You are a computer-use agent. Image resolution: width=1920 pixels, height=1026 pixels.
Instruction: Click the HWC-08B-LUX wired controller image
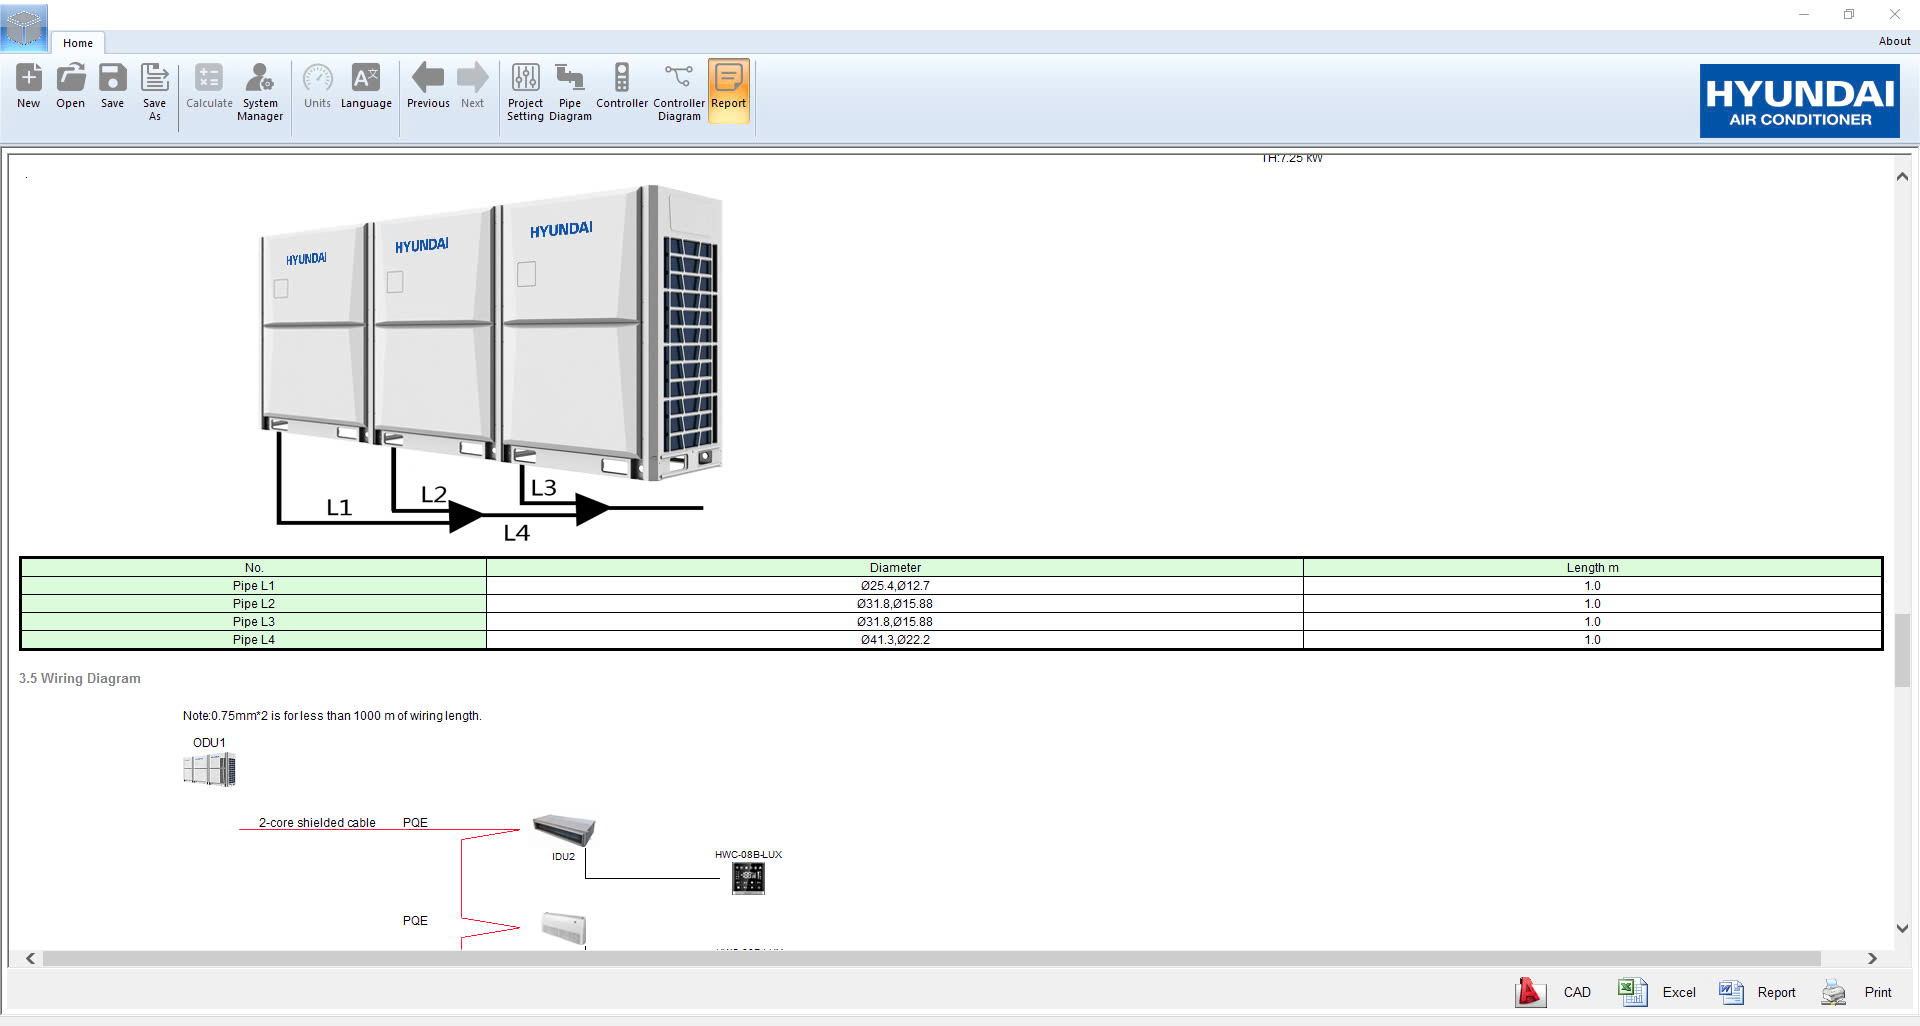(748, 878)
